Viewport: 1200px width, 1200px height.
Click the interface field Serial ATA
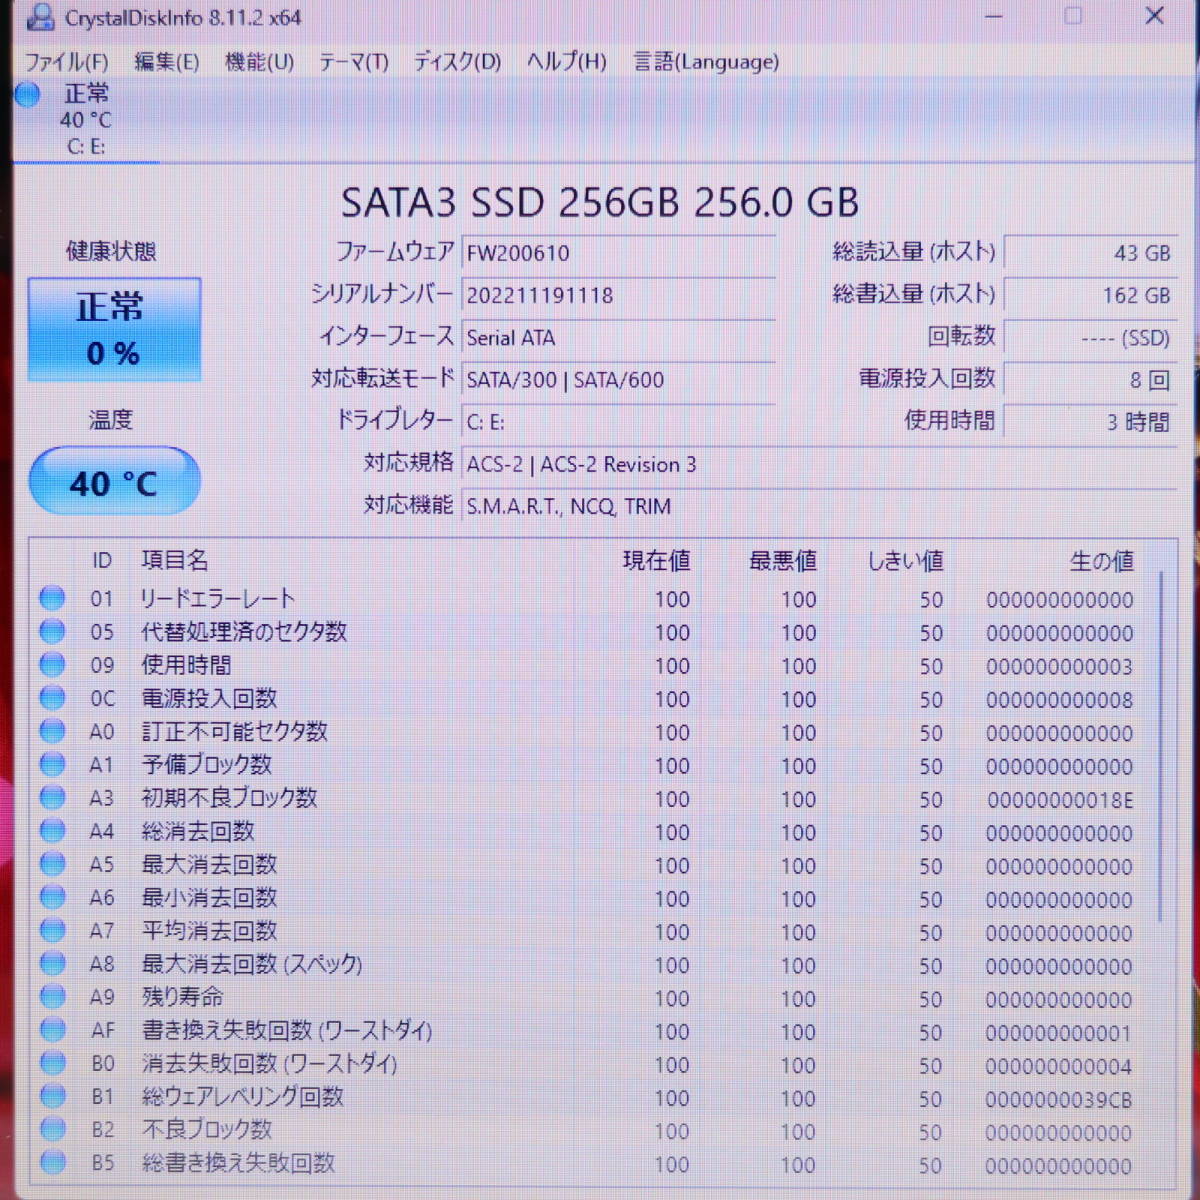[619, 337]
